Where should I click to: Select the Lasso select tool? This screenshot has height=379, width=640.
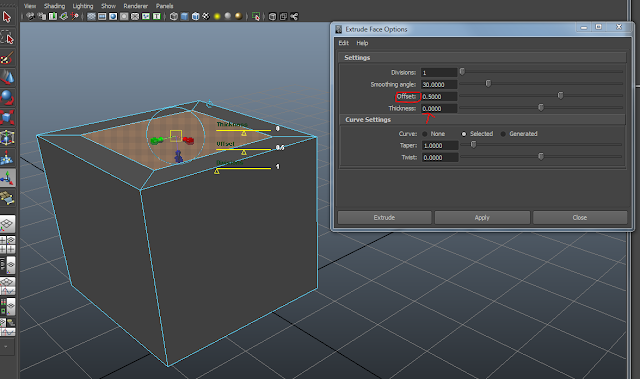click(7, 38)
